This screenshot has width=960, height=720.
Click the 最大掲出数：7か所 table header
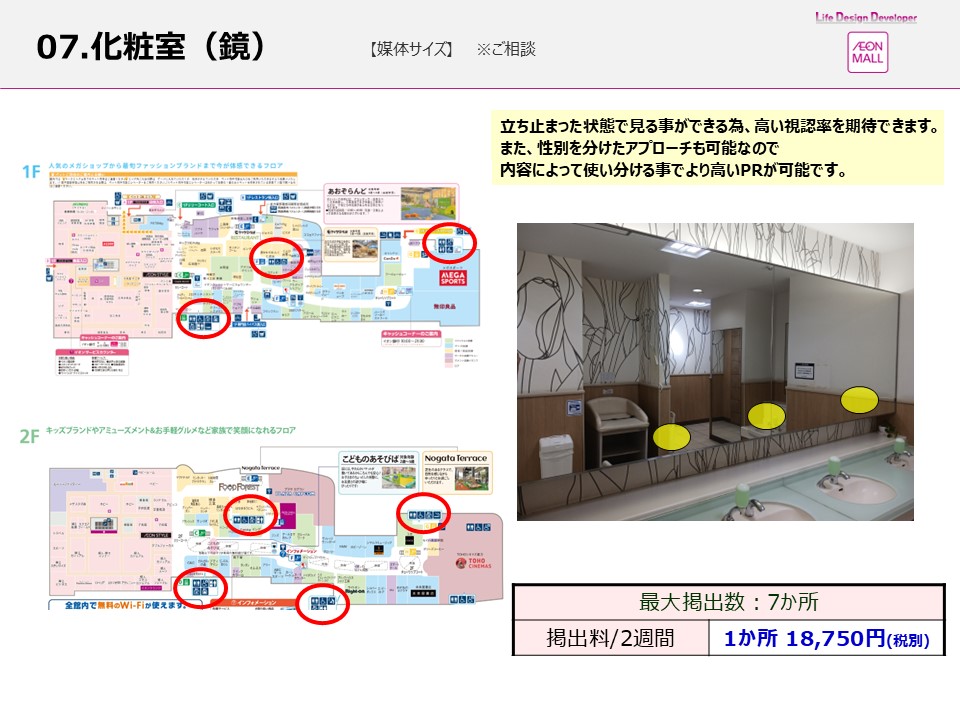tap(729, 603)
